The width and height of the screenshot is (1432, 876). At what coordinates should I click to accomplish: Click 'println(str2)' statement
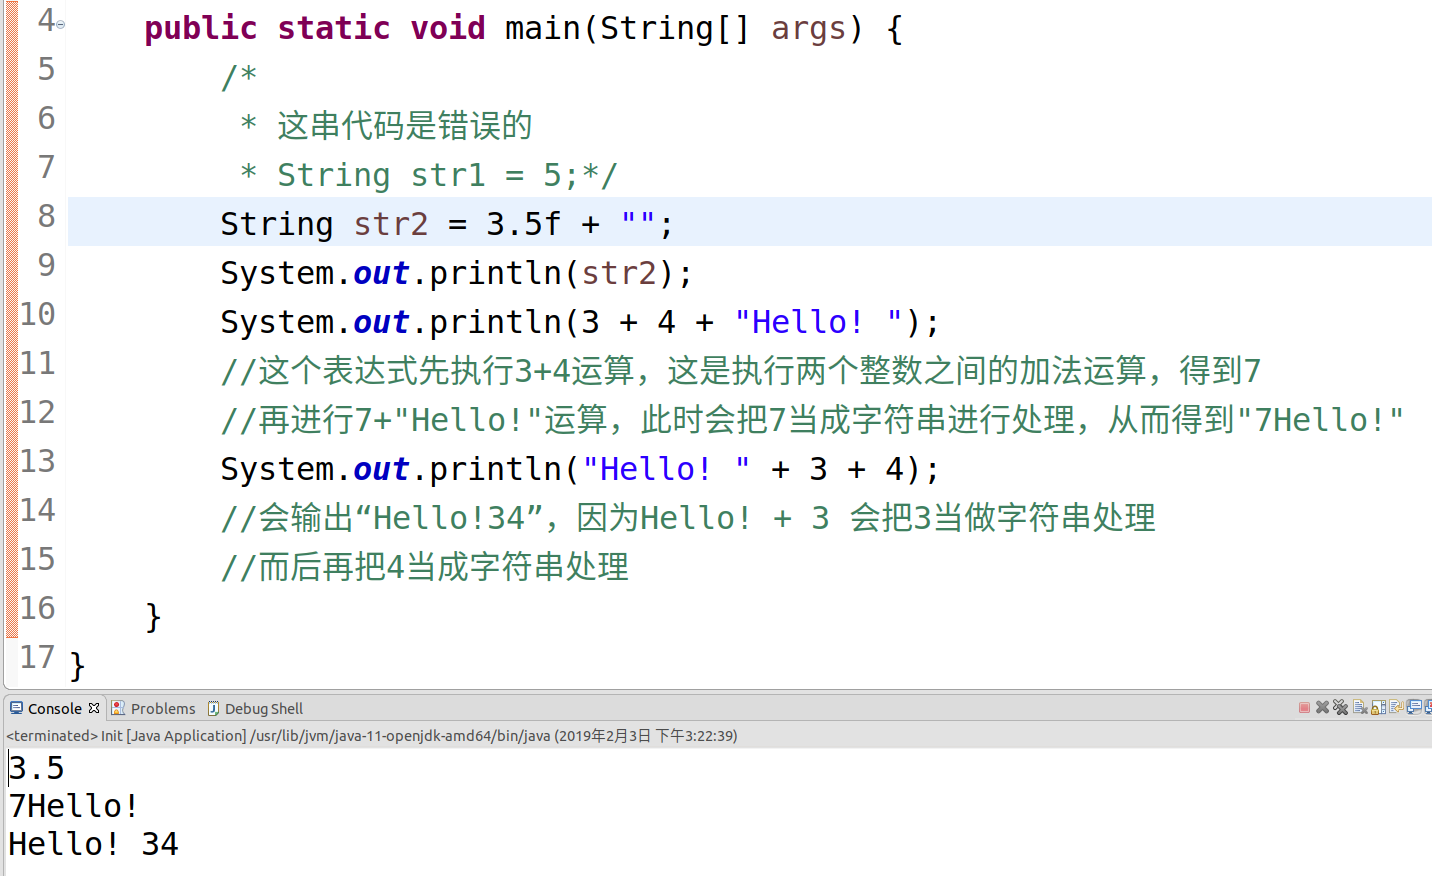coord(456,273)
